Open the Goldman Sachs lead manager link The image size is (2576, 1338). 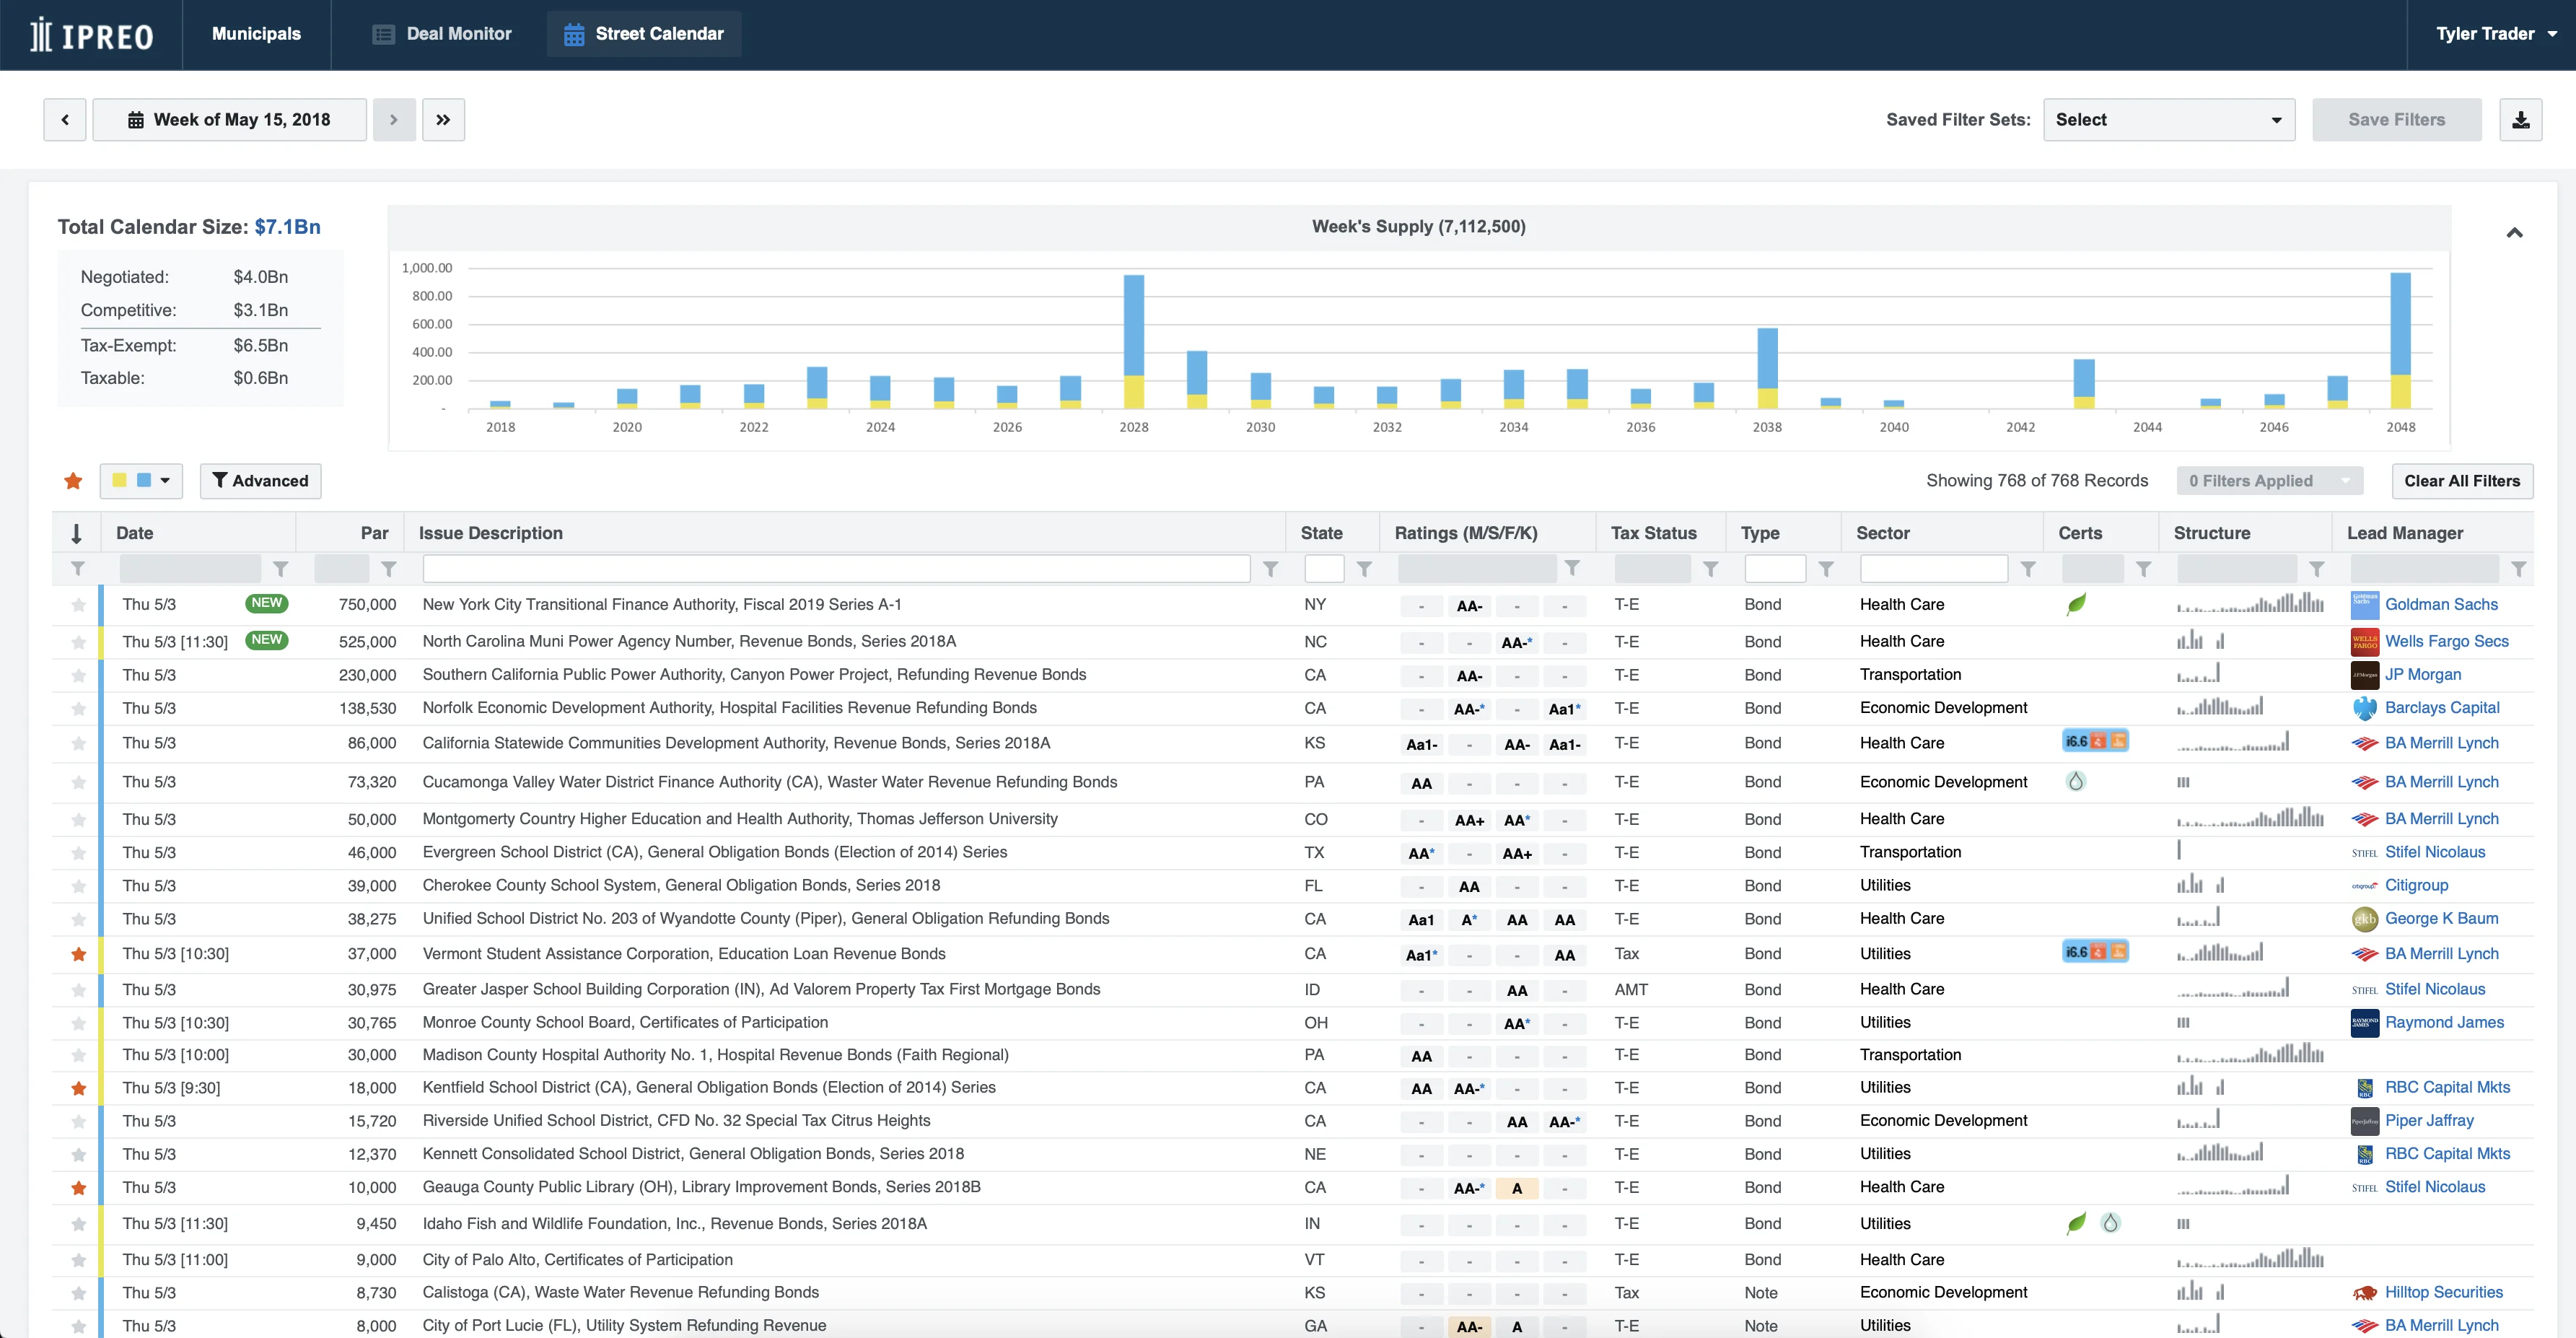point(2440,604)
